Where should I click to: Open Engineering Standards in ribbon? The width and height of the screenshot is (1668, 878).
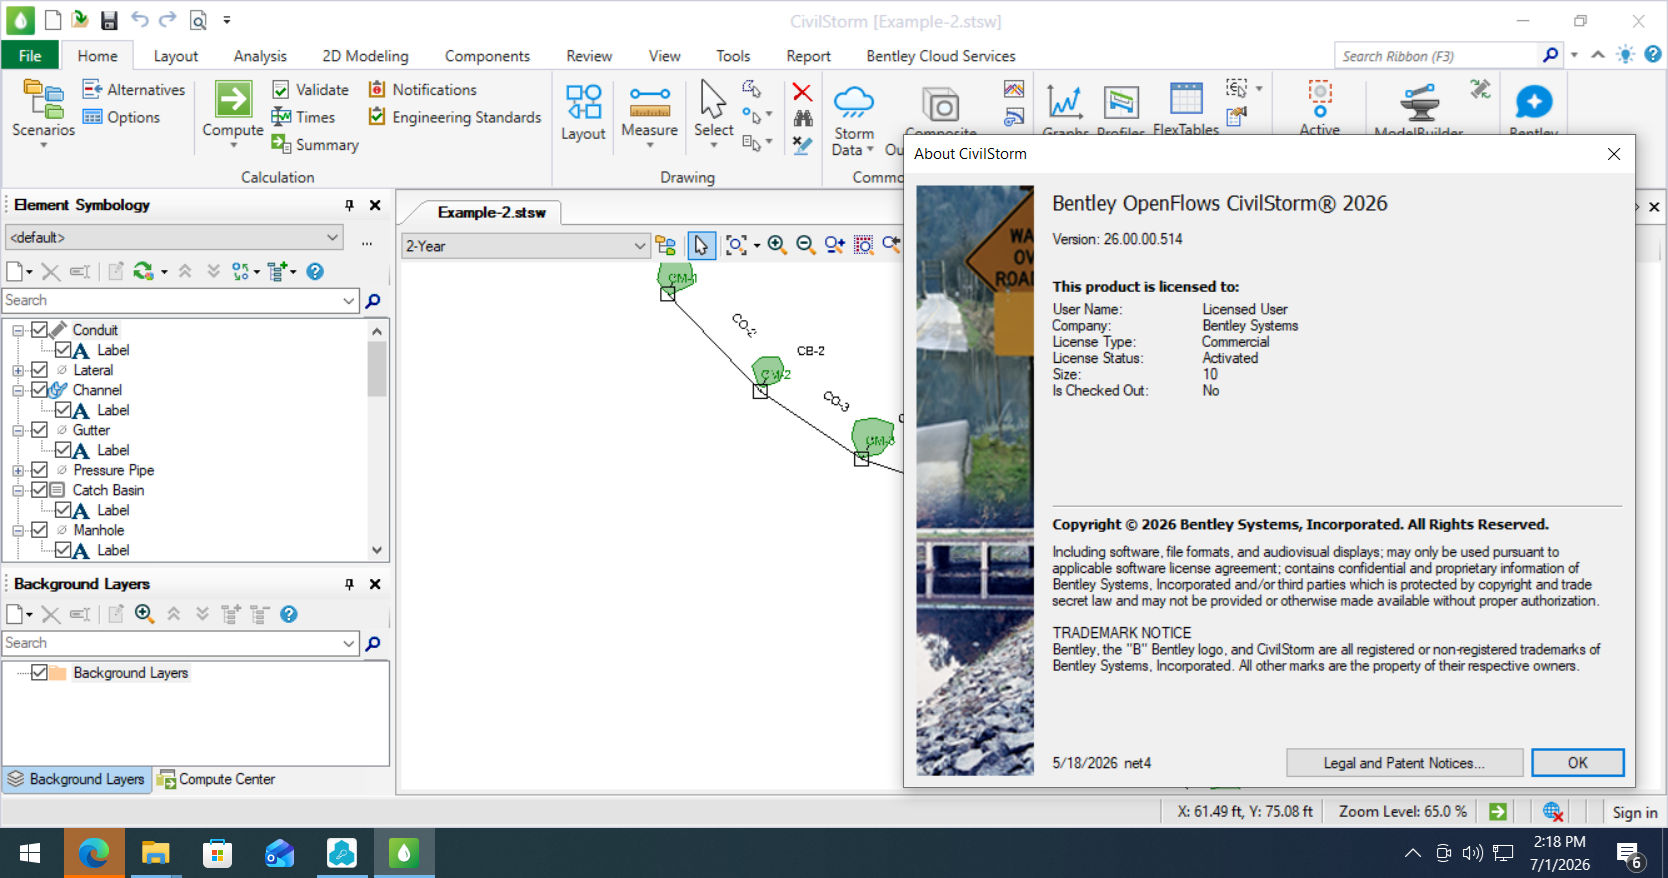click(x=455, y=117)
